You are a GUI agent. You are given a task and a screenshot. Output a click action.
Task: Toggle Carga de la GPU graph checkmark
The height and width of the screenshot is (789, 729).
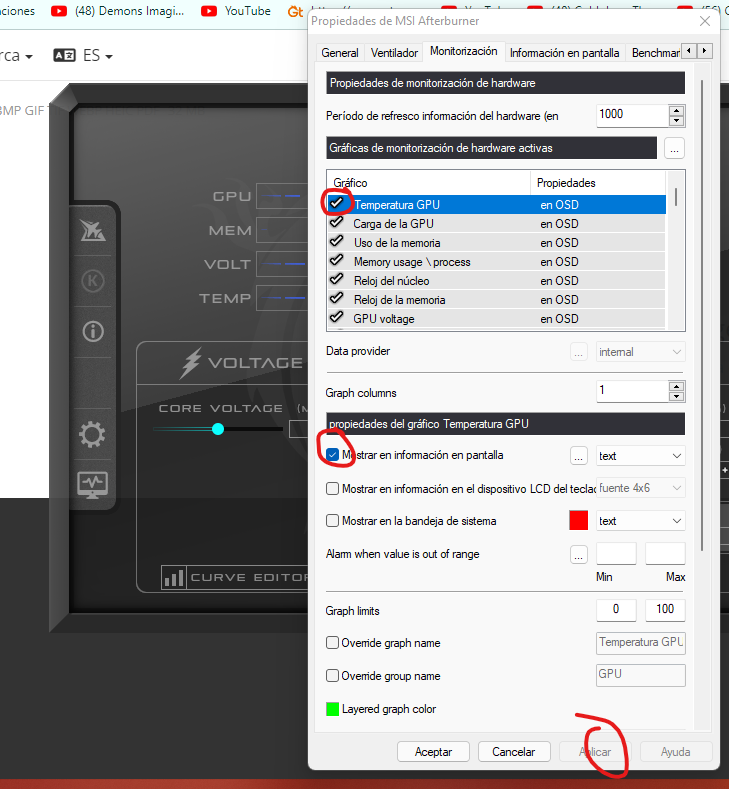(x=337, y=222)
